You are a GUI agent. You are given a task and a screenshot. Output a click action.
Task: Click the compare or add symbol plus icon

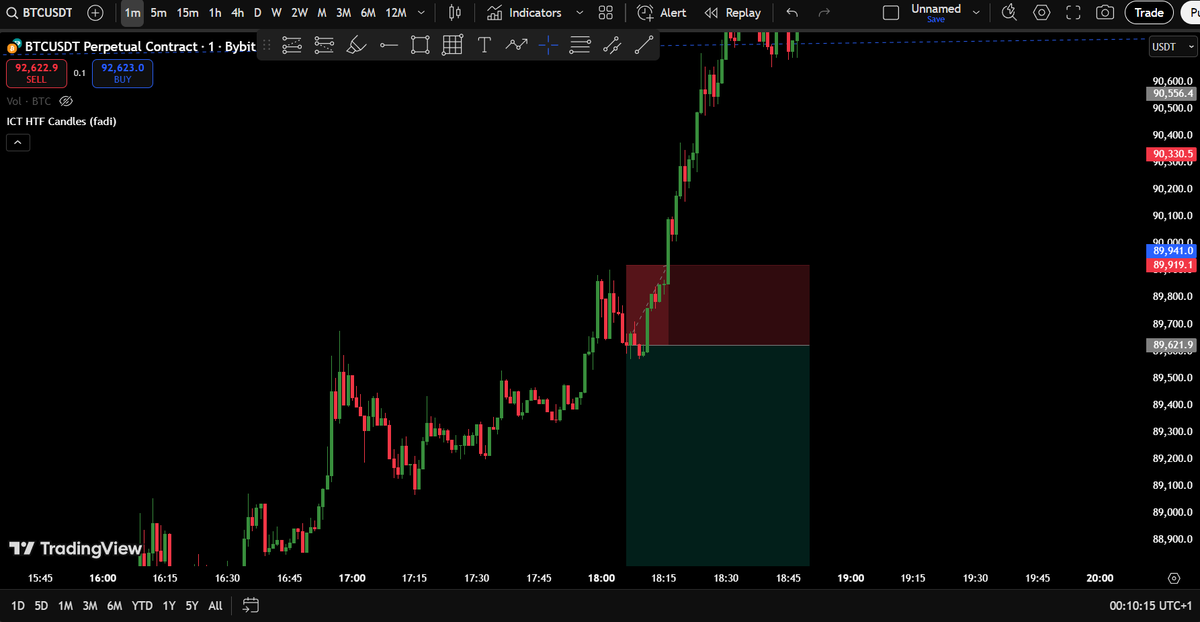[x=95, y=13]
